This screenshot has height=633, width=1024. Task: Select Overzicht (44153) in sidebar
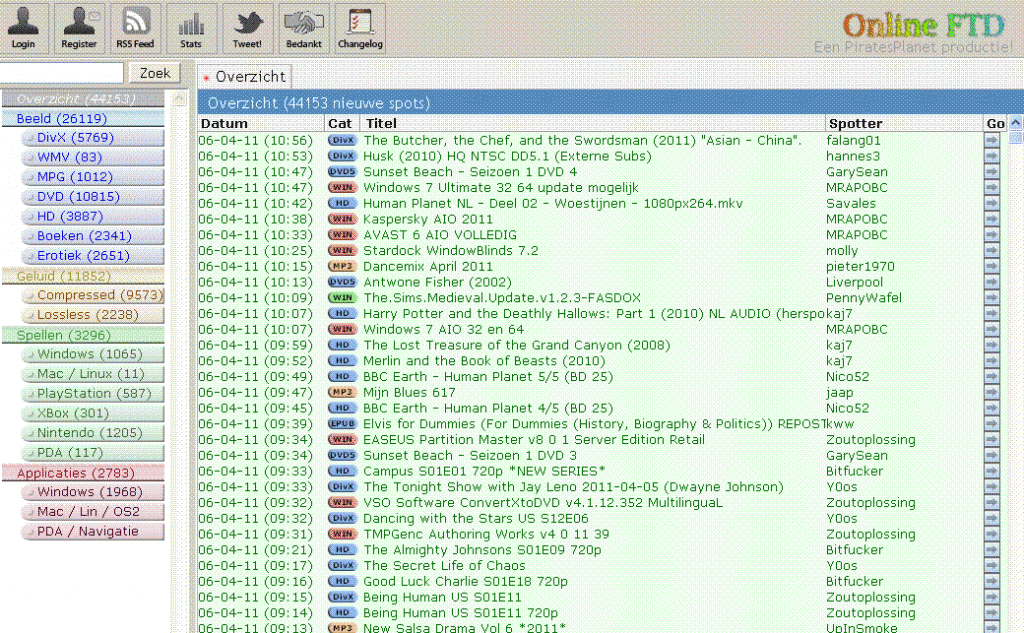point(83,99)
